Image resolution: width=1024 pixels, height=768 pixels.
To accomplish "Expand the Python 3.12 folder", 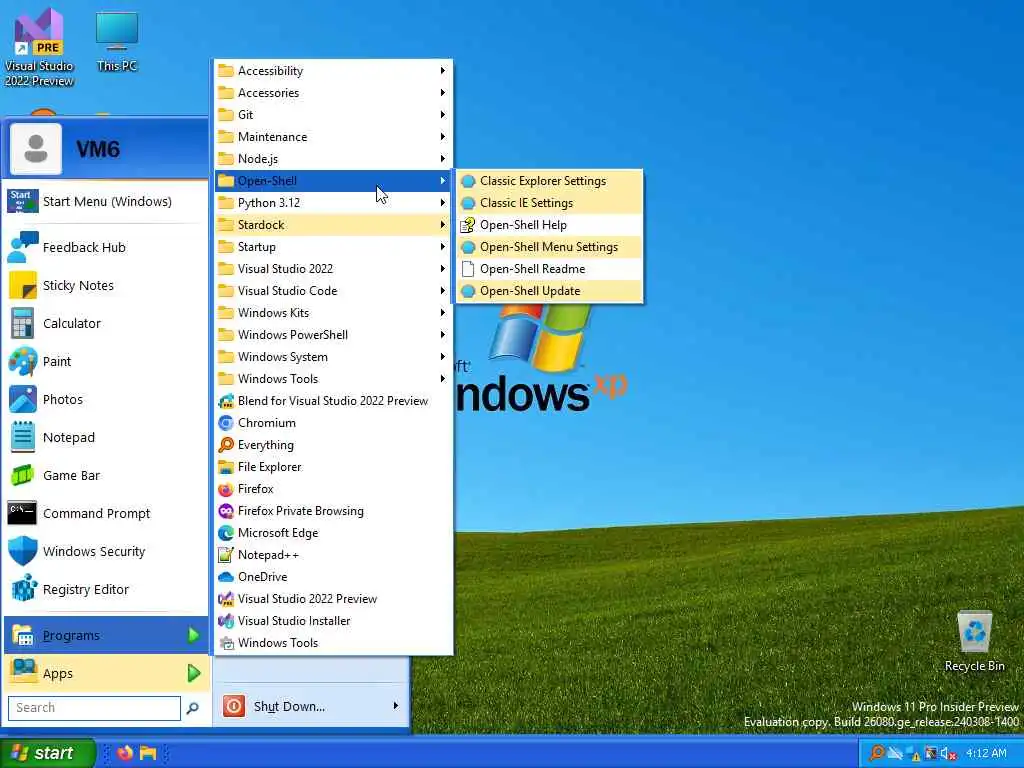I will 334,202.
